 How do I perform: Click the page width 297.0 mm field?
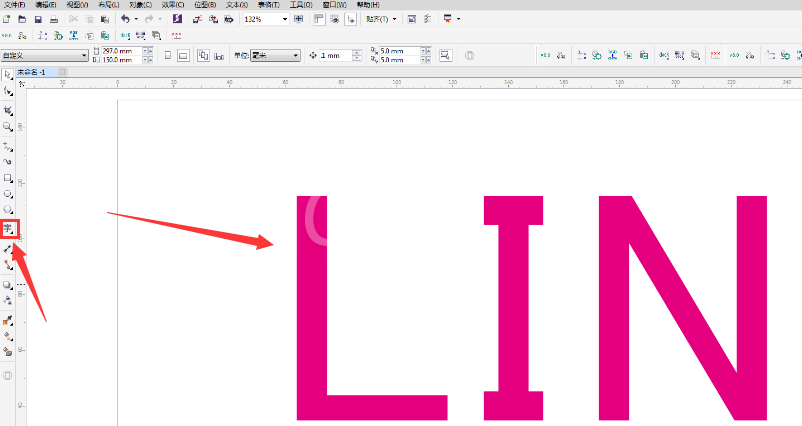tap(122, 51)
